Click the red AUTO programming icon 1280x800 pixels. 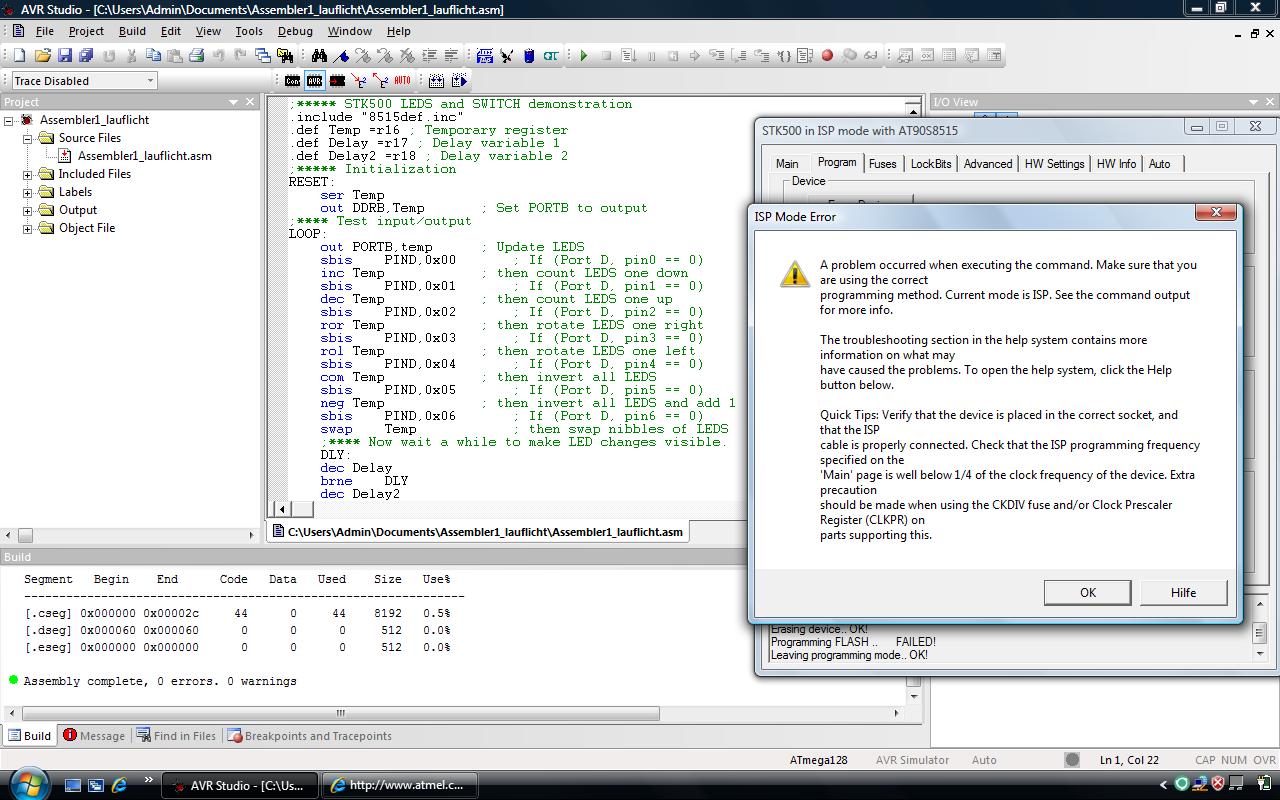[x=402, y=80]
